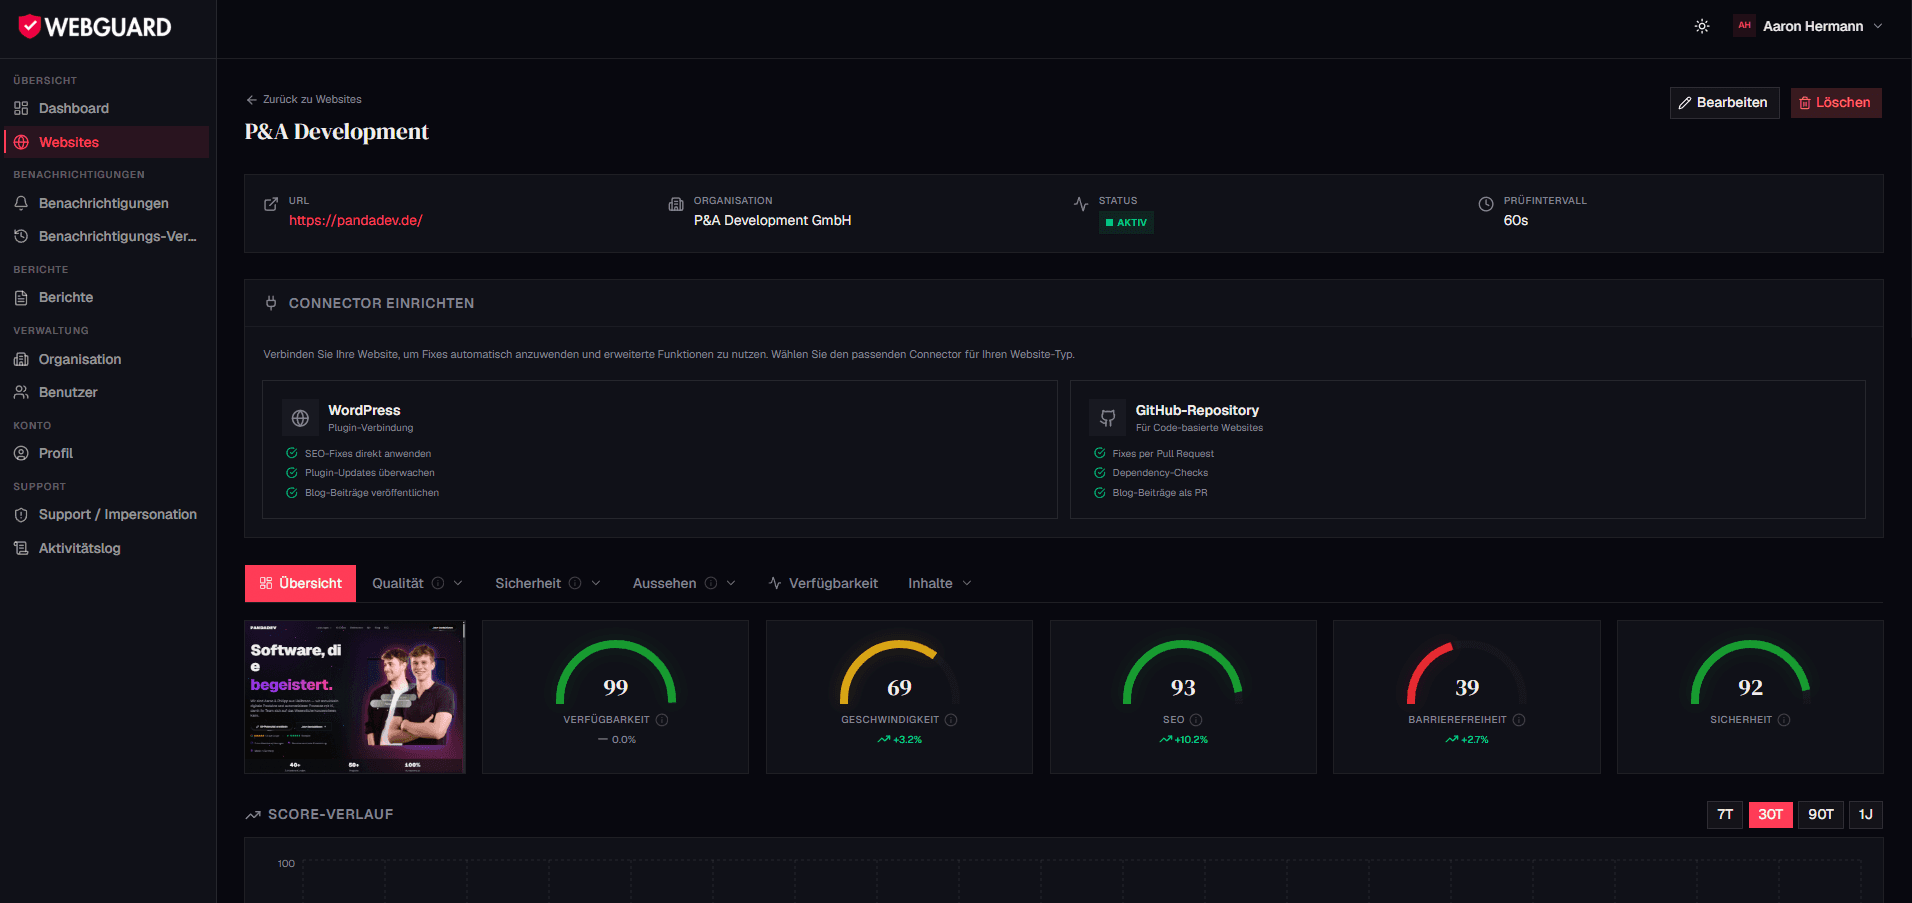Click info icon beside VERFÜGBARKEIT label

pyautogui.click(x=662, y=720)
